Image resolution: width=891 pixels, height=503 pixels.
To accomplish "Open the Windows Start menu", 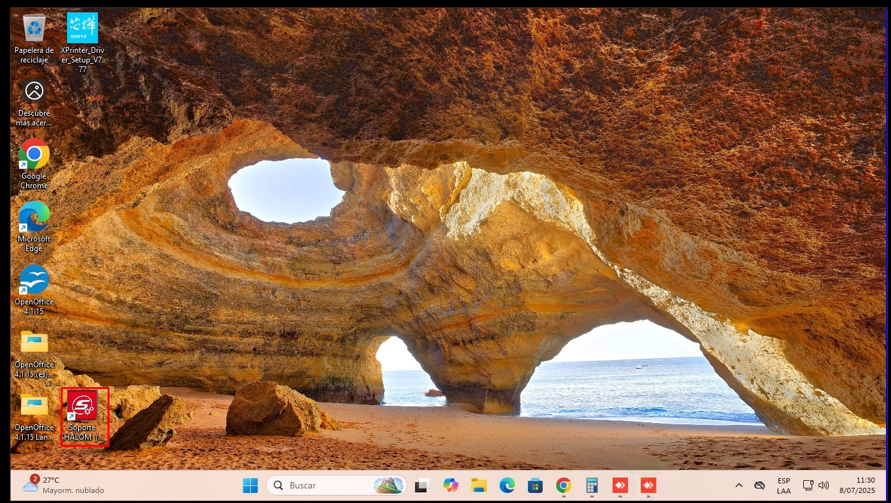I will (250, 486).
